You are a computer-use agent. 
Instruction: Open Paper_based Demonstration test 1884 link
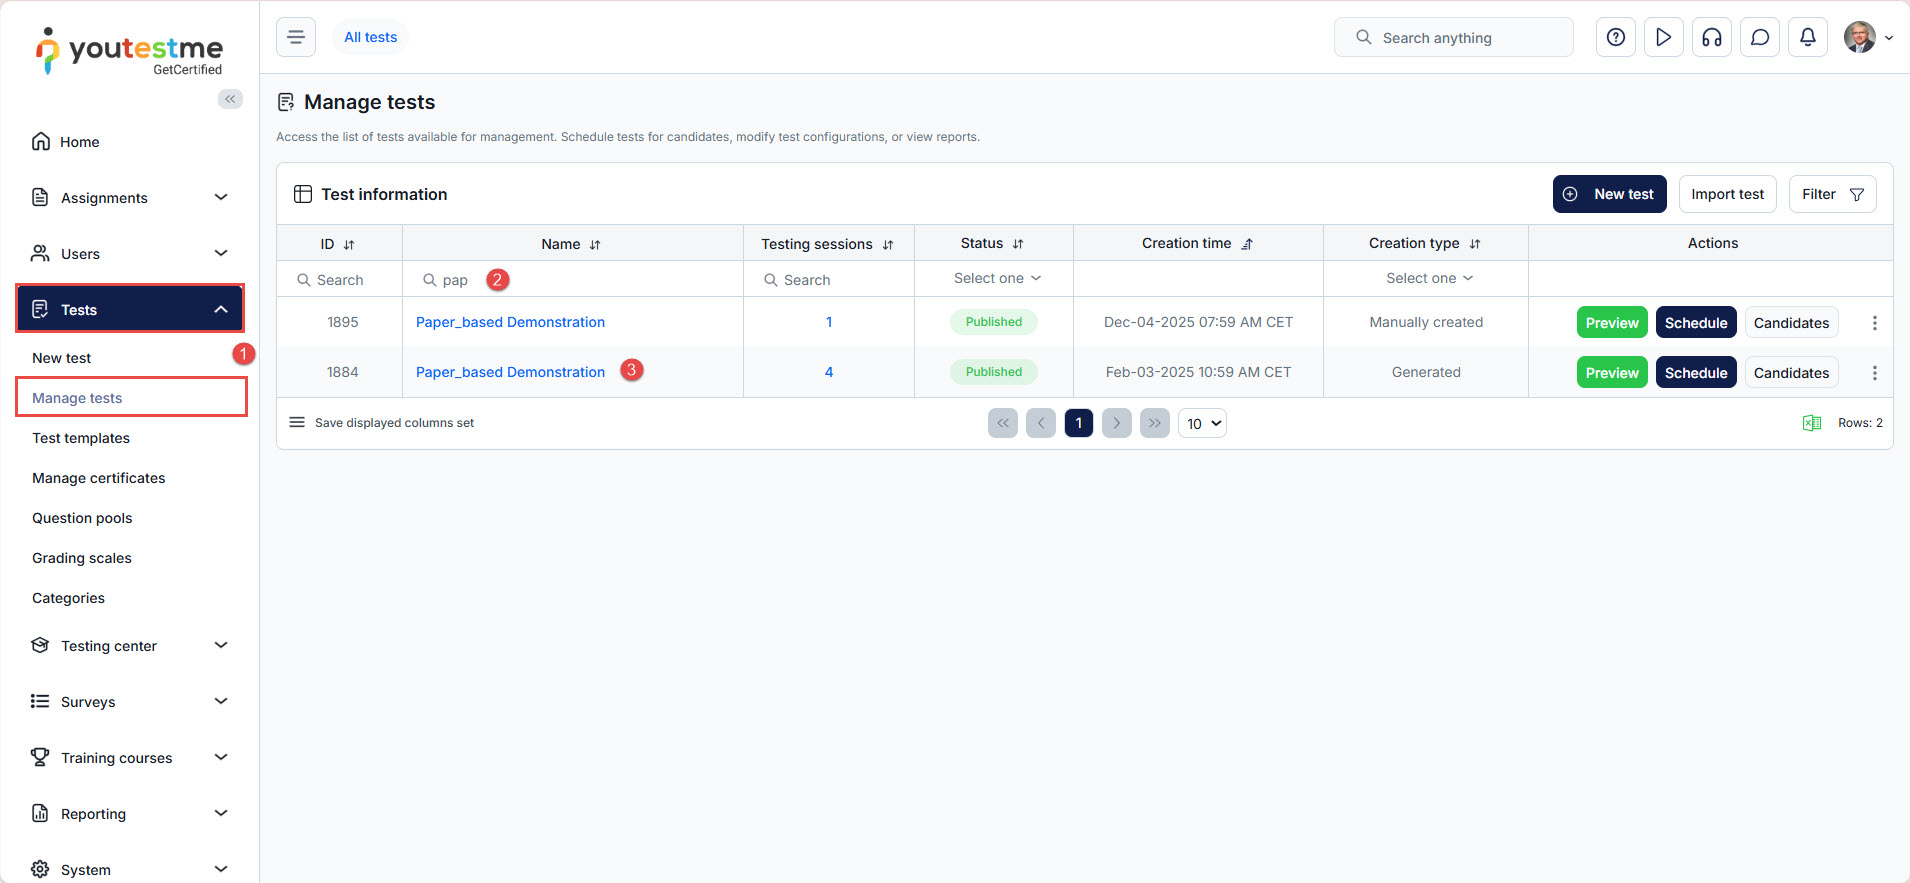point(510,372)
